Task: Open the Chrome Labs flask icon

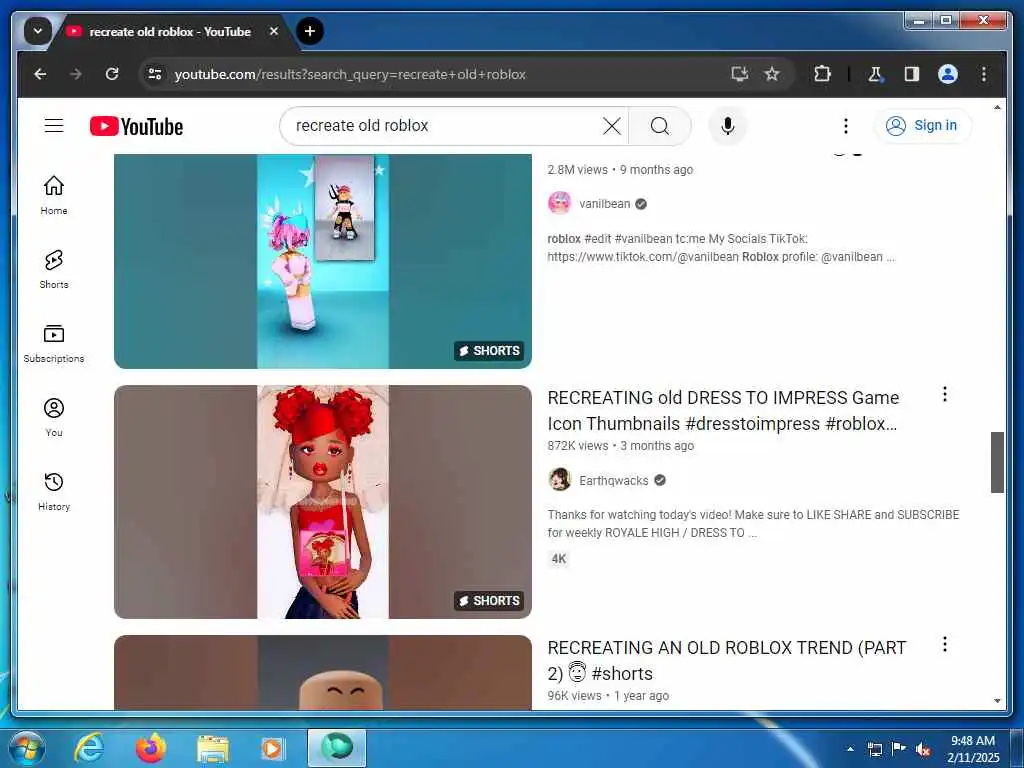Action: (x=875, y=74)
